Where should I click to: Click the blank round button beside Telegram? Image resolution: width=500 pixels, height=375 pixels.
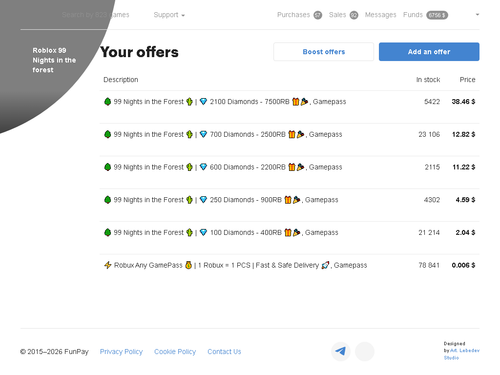[365, 351]
